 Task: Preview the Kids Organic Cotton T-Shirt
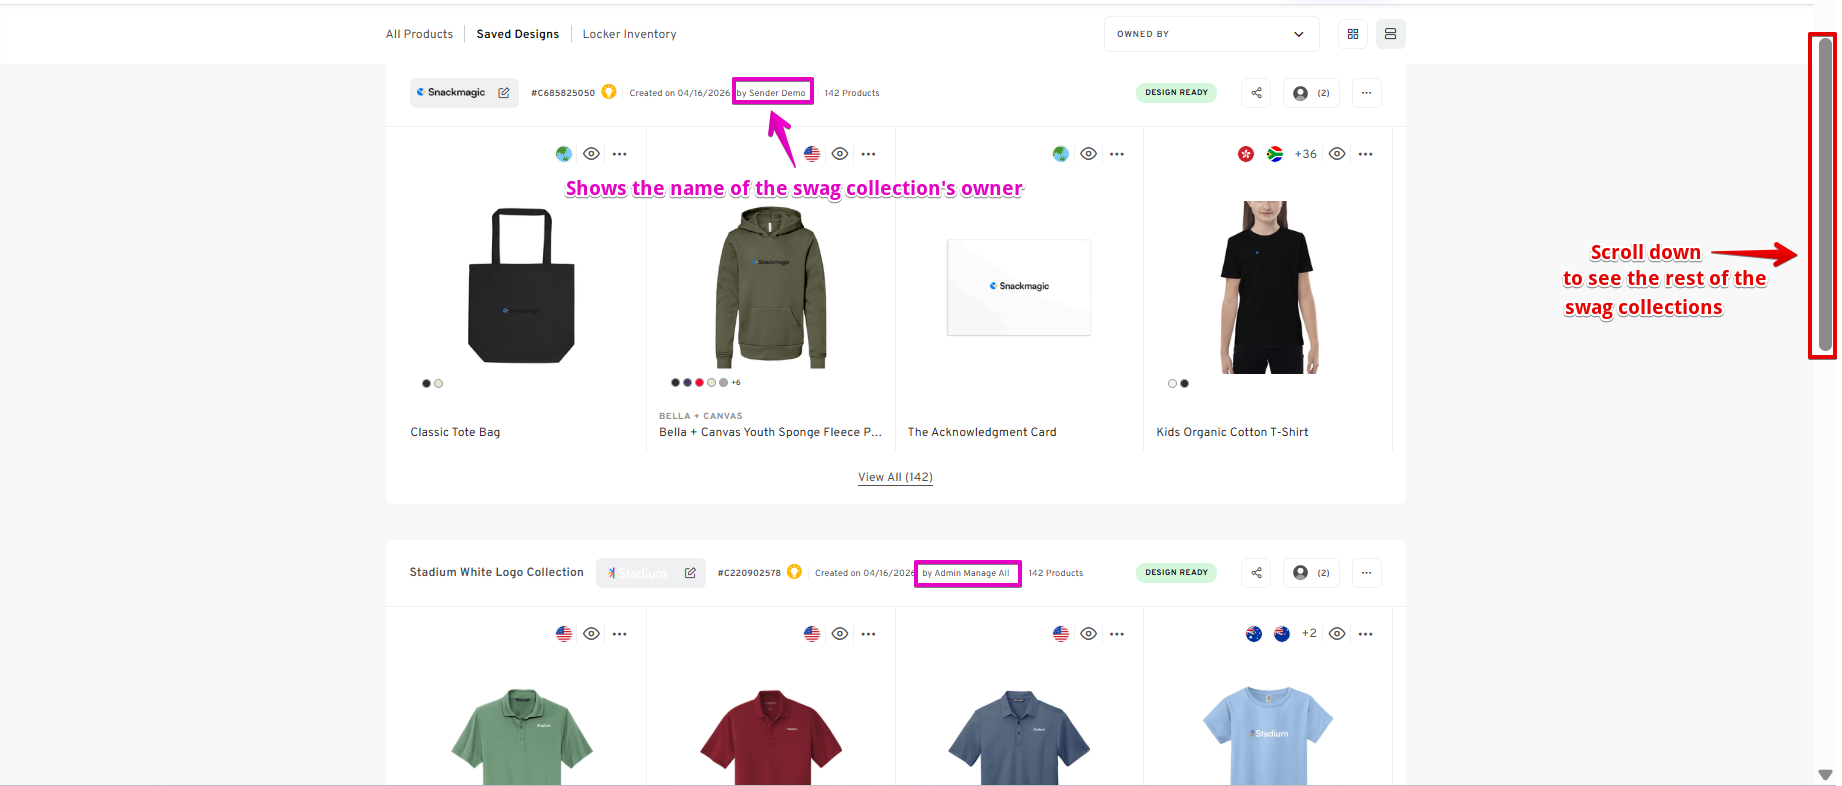click(1337, 154)
